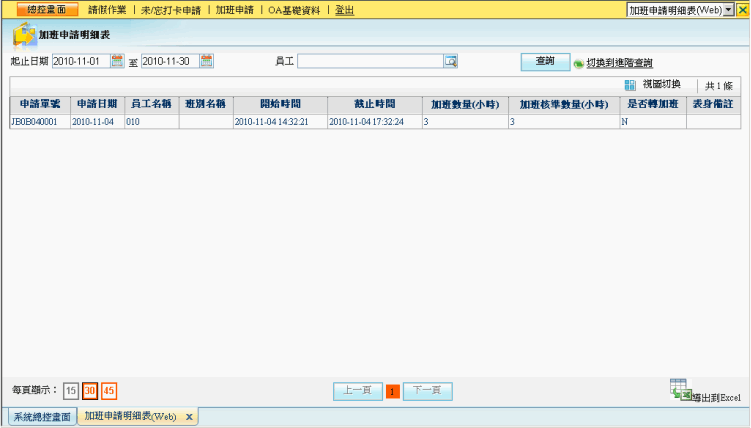
Task: Click 切換到進階查詢 link
Action: coord(619,63)
